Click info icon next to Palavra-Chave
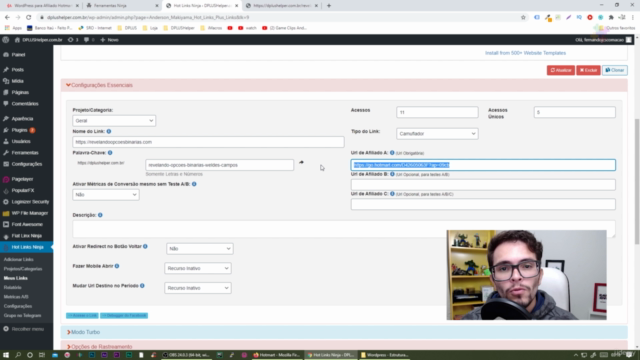Viewport: 640px width, 360px height. tap(110, 153)
